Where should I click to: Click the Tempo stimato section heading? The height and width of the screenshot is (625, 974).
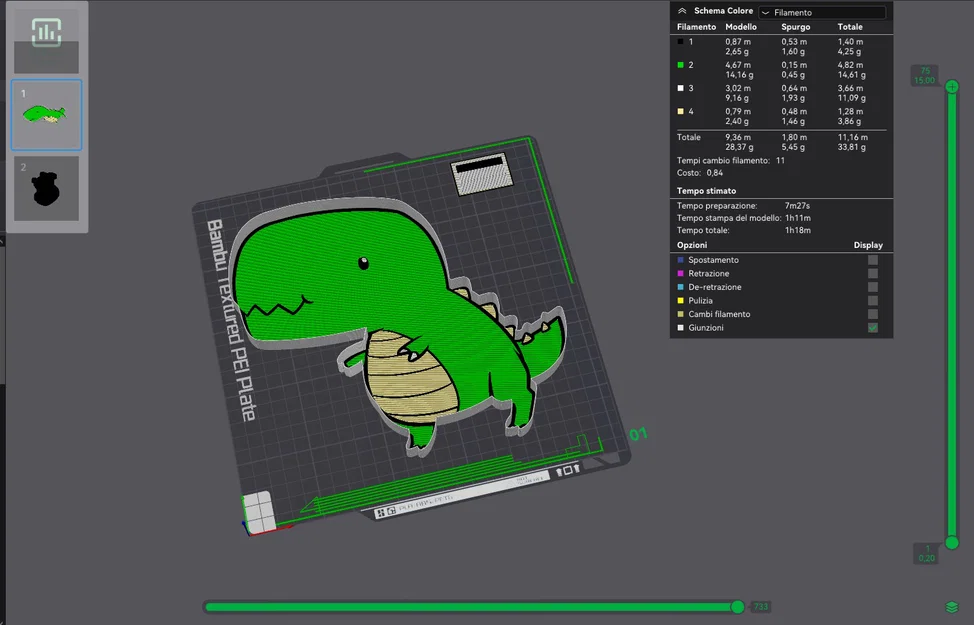coord(706,191)
